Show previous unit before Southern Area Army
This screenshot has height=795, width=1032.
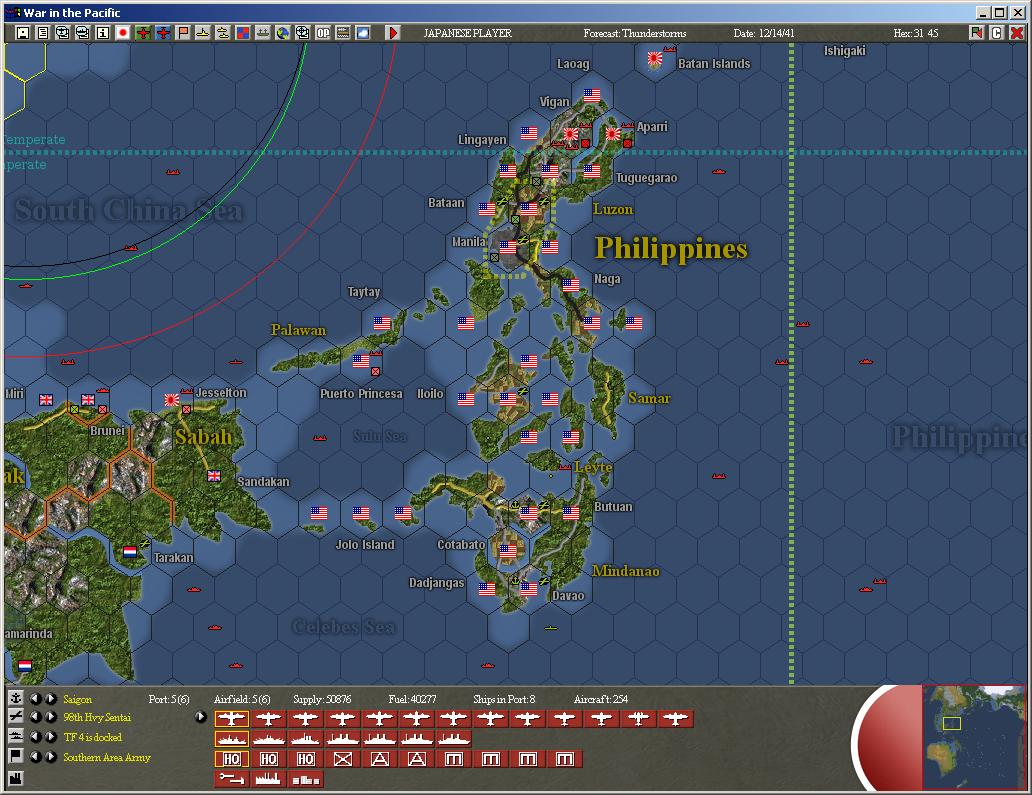35,757
